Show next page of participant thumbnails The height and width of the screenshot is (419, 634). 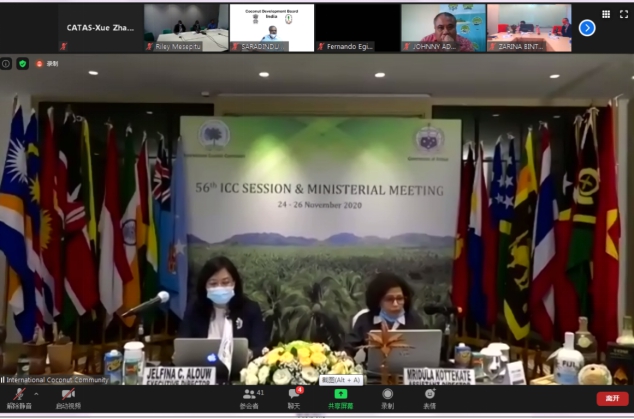coord(587,28)
